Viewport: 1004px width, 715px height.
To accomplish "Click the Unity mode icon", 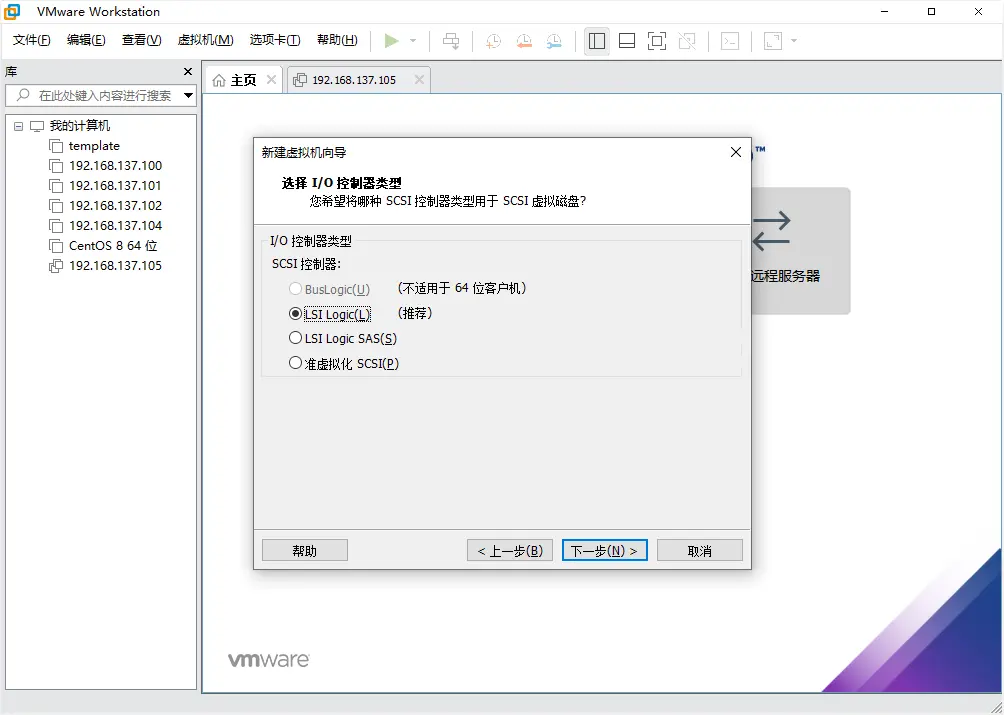I will click(687, 41).
